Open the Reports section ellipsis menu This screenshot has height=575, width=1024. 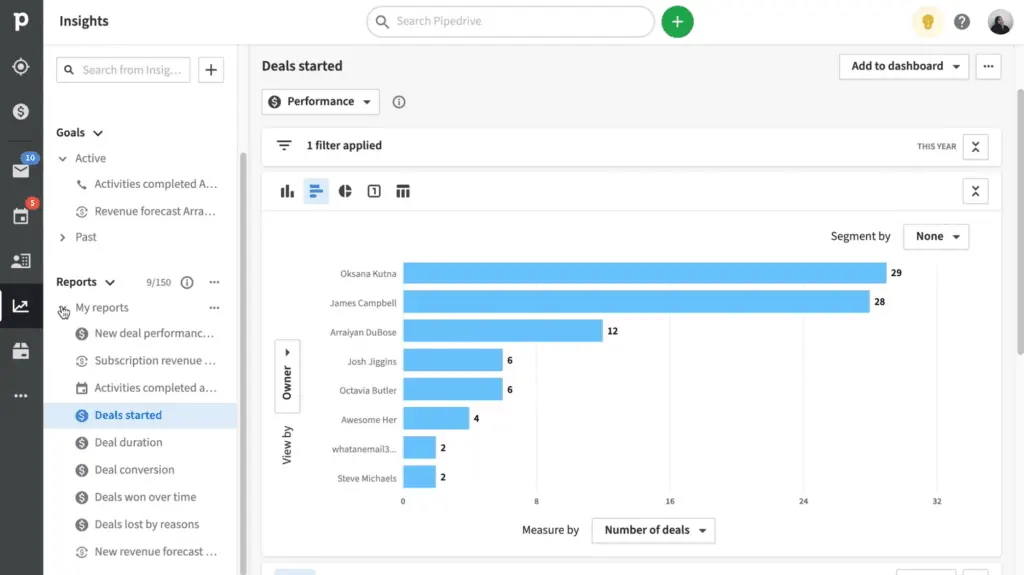214,282
